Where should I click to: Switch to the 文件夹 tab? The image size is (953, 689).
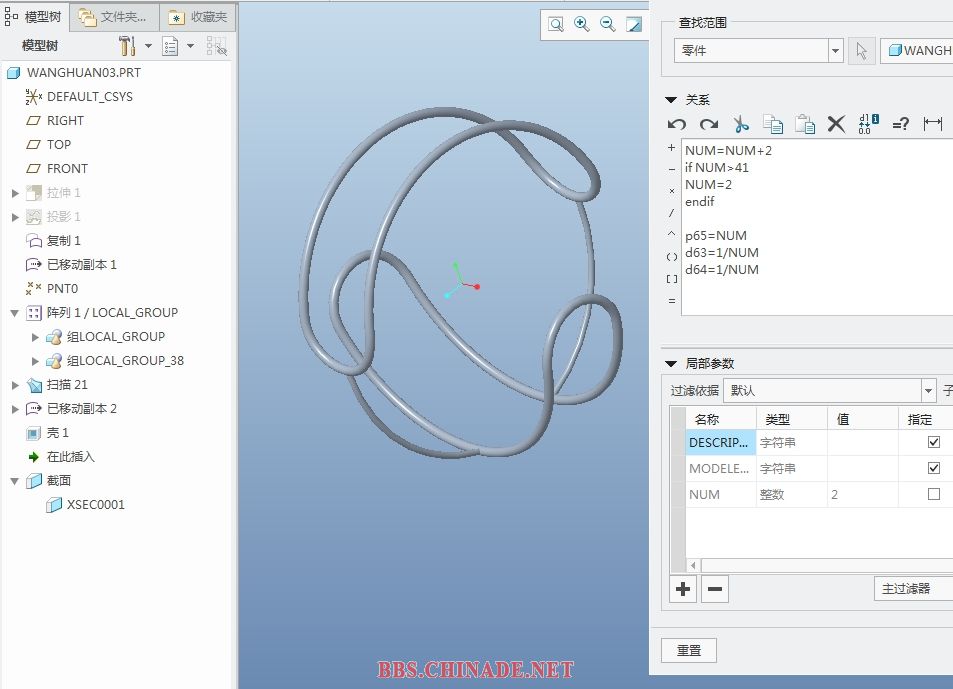(114, 17)
